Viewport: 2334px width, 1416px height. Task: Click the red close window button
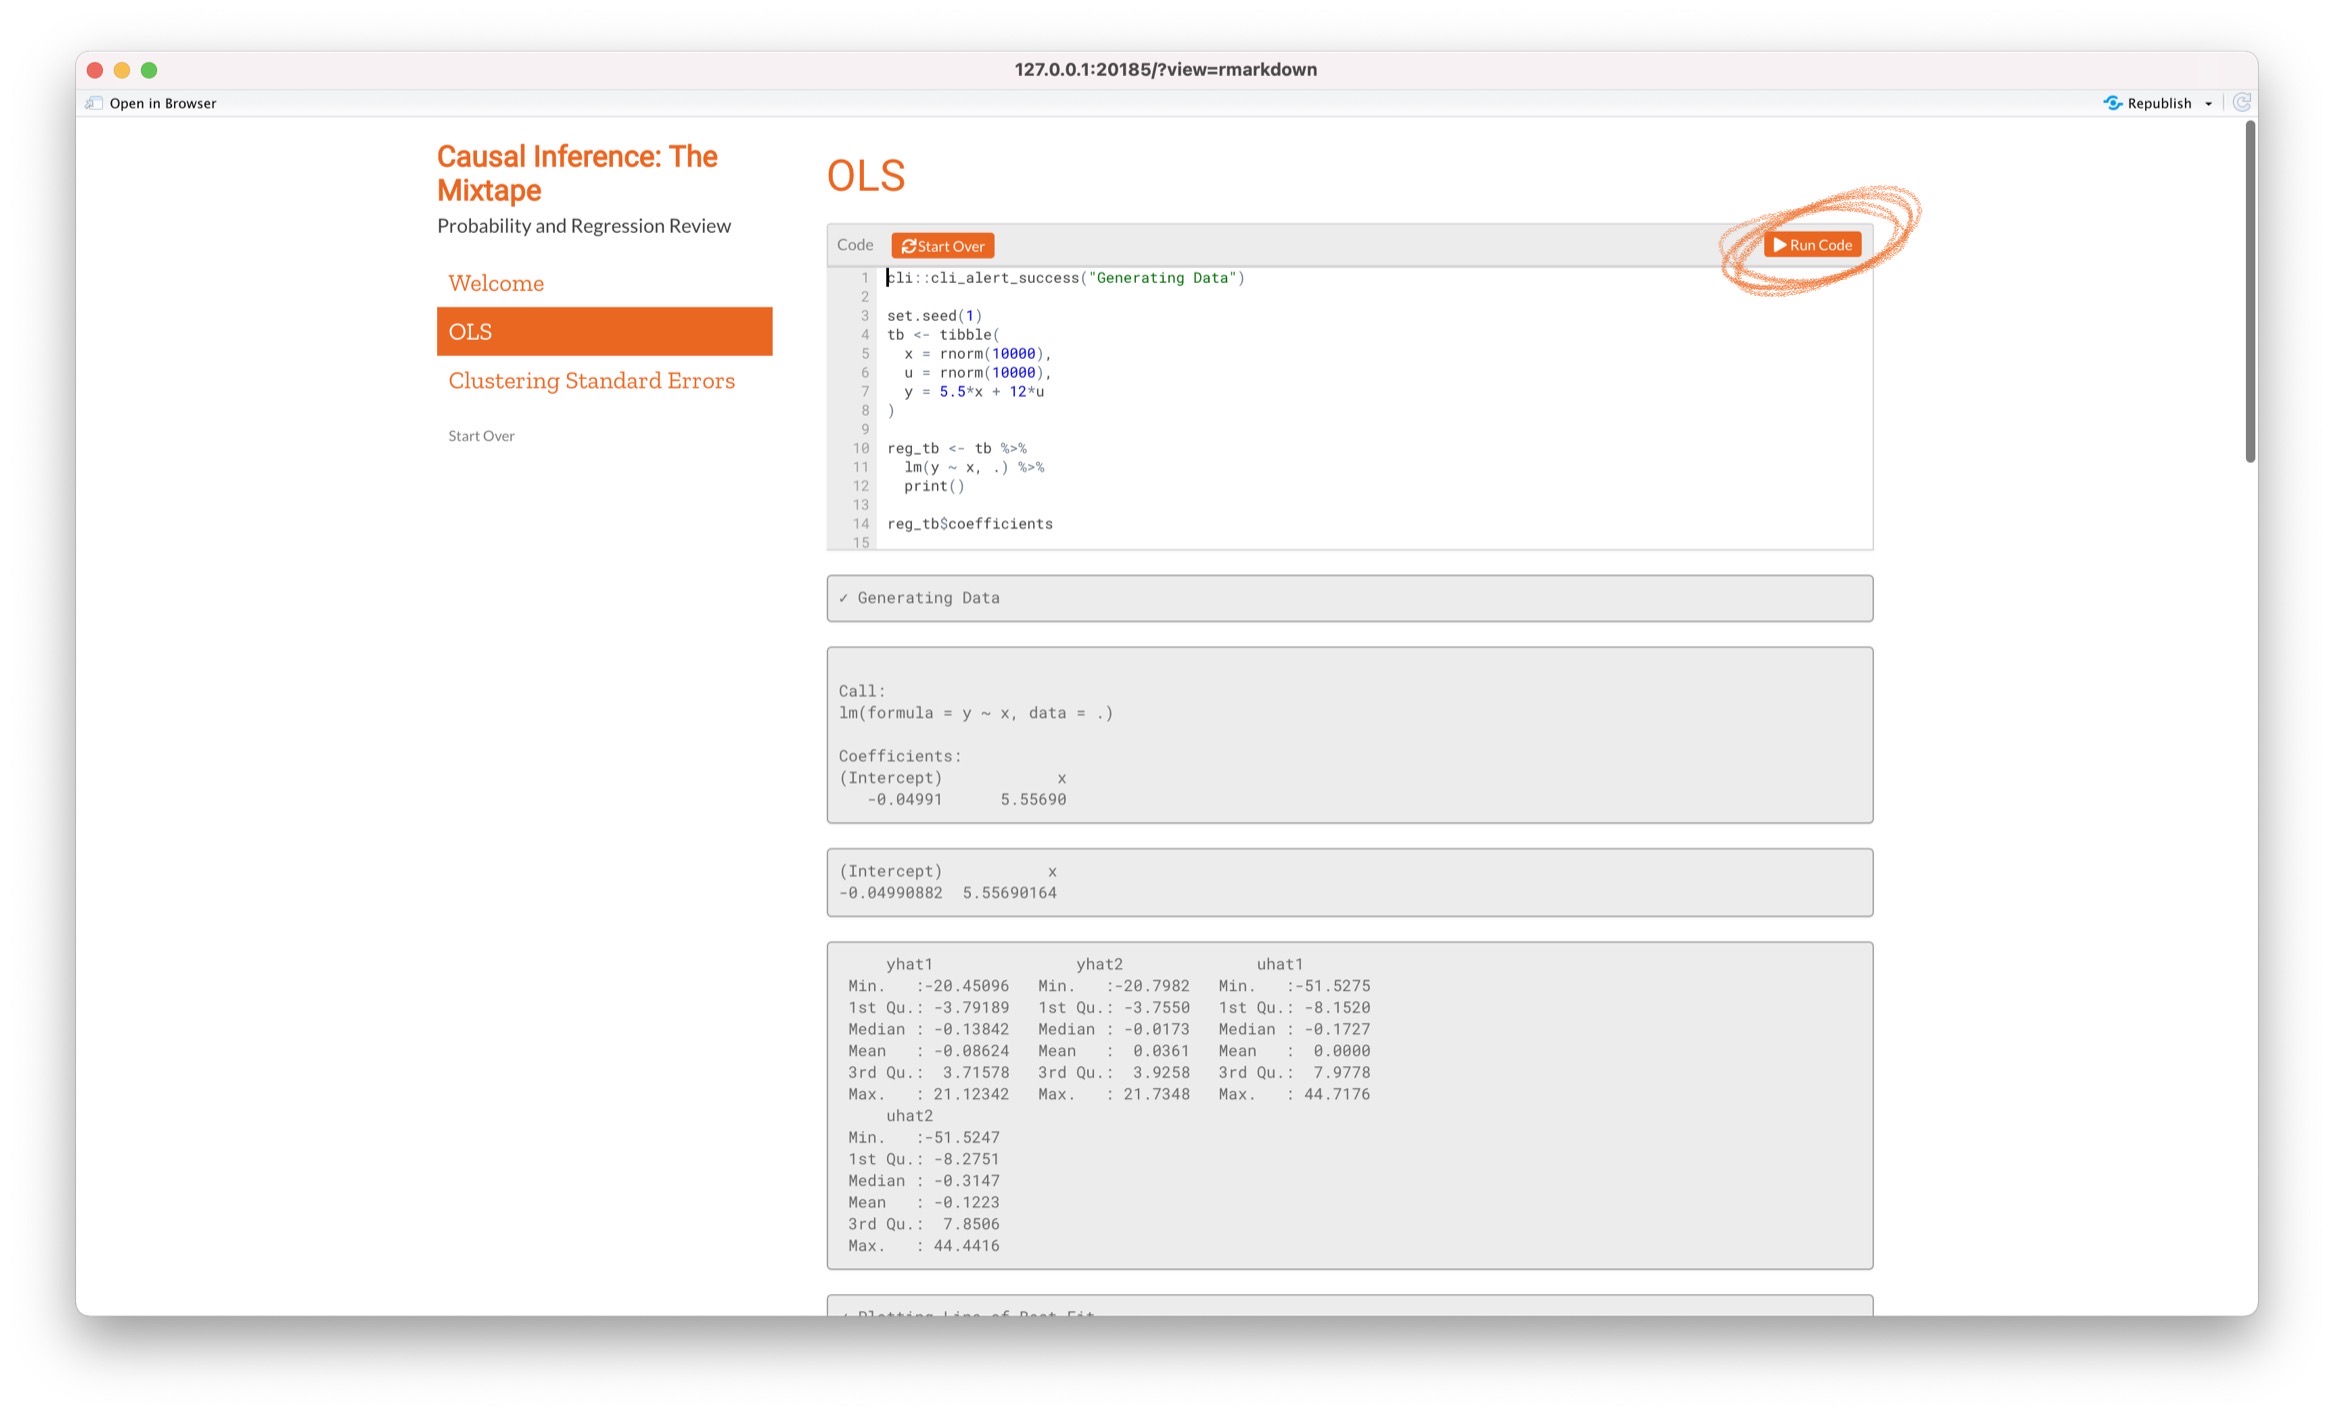click(95, 70)
